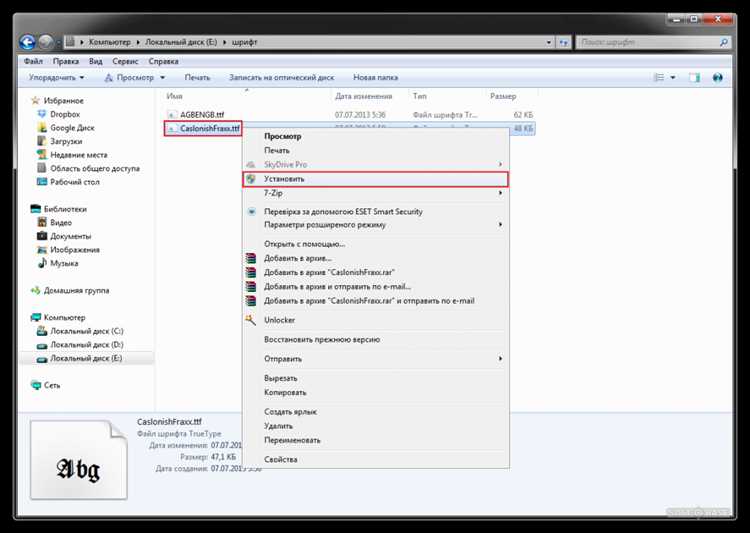Click the ESET Smart Security scan icon
The image size is (750, 533).
[x=251, y=212]
